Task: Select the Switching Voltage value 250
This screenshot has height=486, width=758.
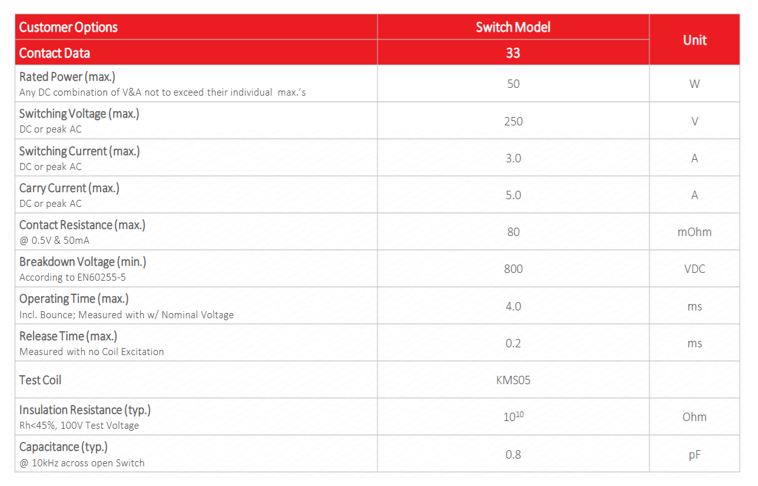Action: pyautogui.click(x=513, y=121)
